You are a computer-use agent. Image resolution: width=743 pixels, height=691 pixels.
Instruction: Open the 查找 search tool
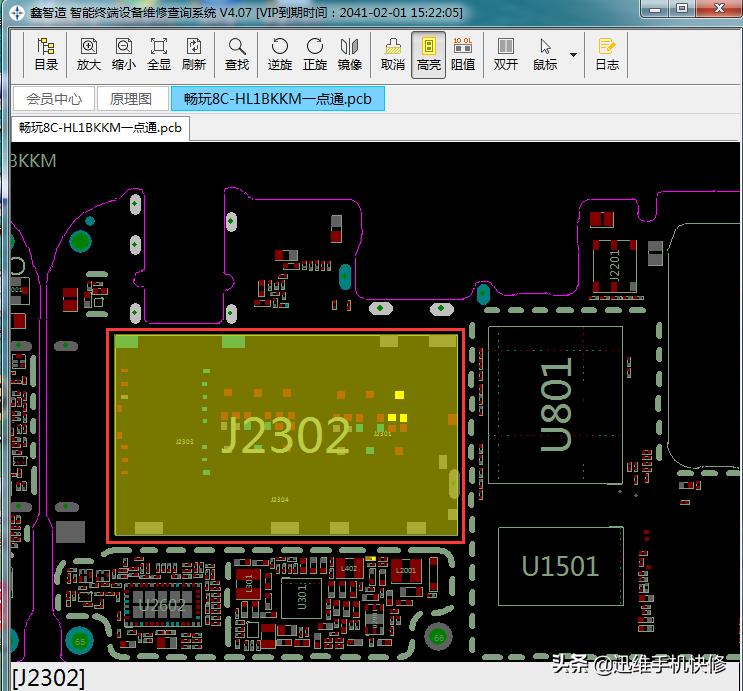click(237, 54)
